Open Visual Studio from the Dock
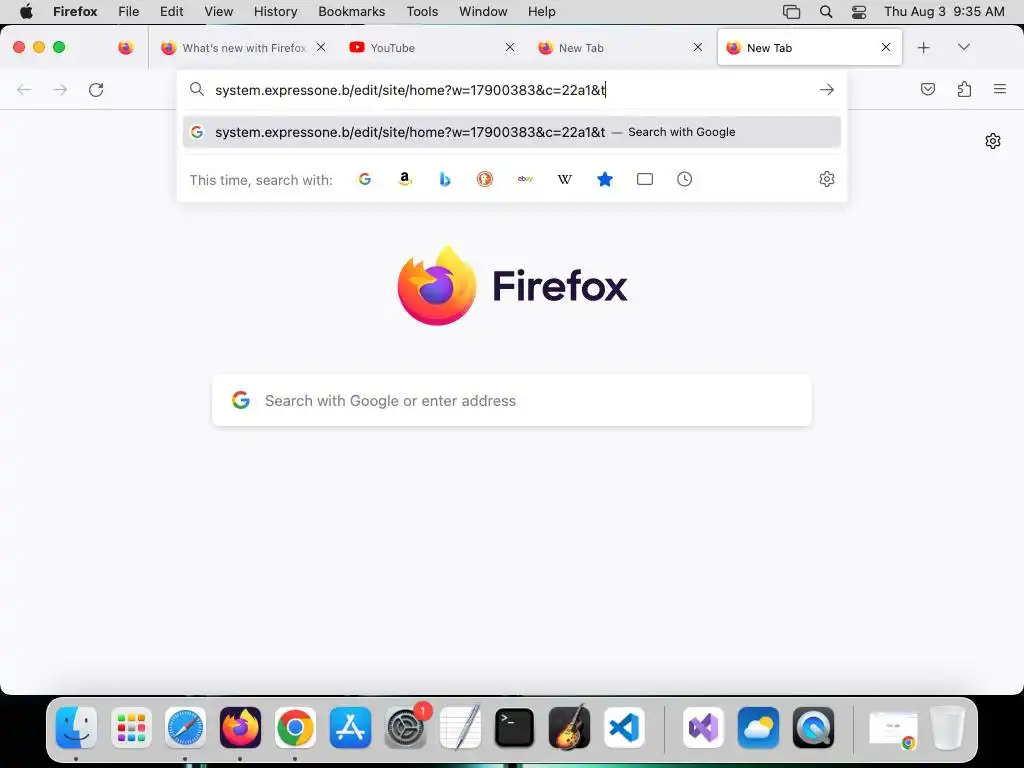 click(703, 728)
